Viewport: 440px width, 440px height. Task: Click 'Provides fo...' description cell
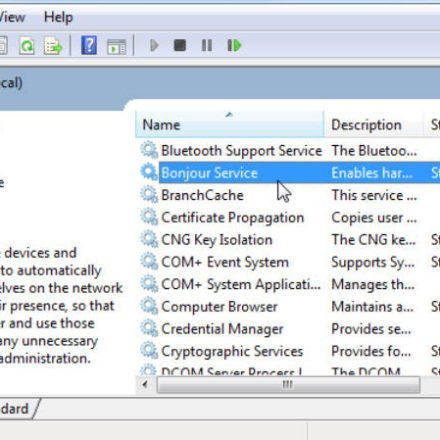tap(371, 351)
